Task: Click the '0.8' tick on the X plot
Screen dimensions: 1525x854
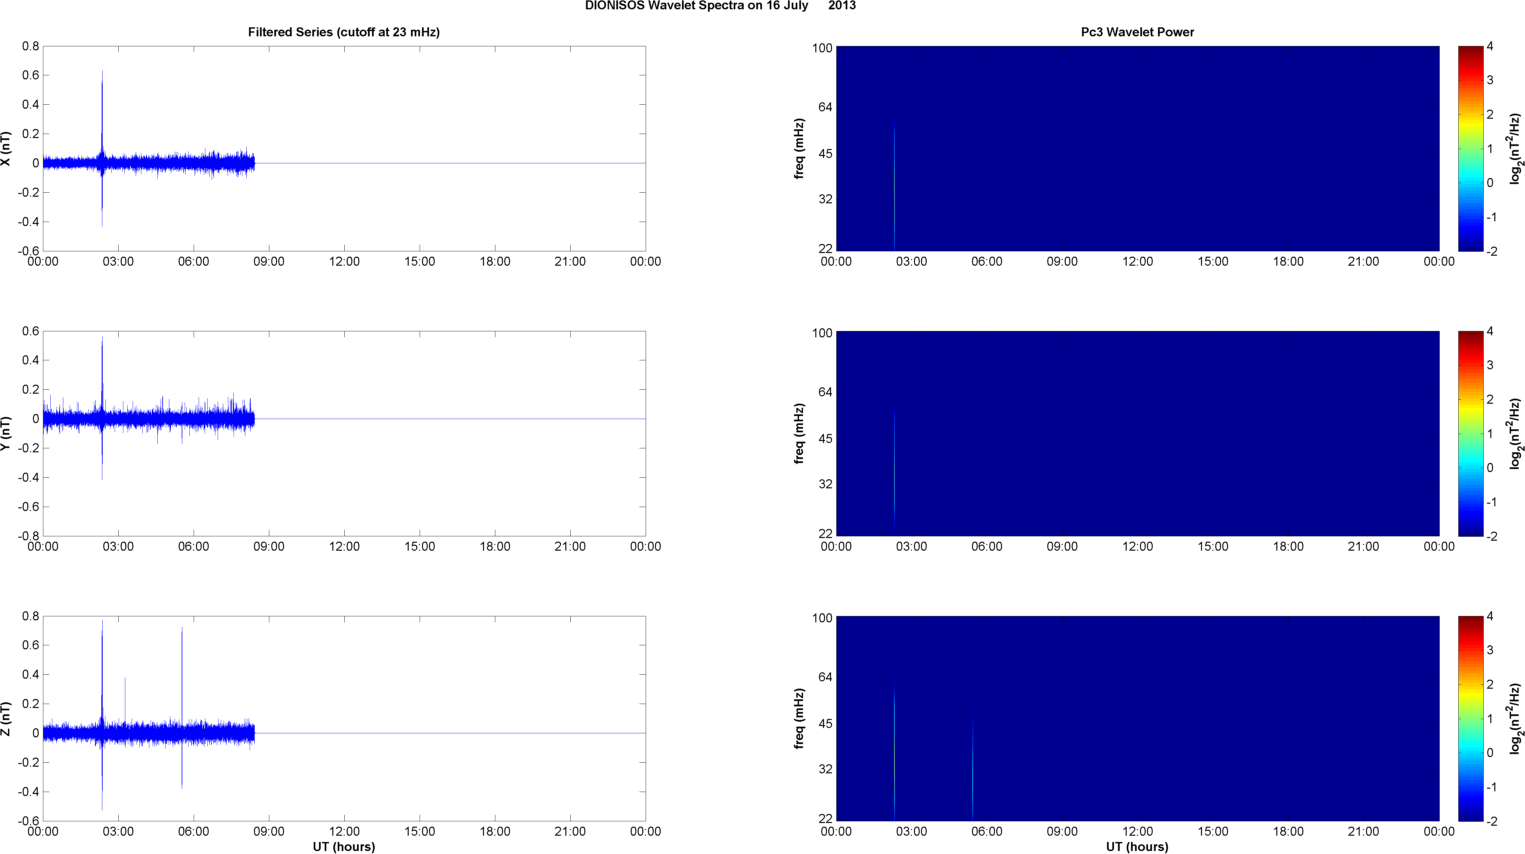Action: coord(30,46)
